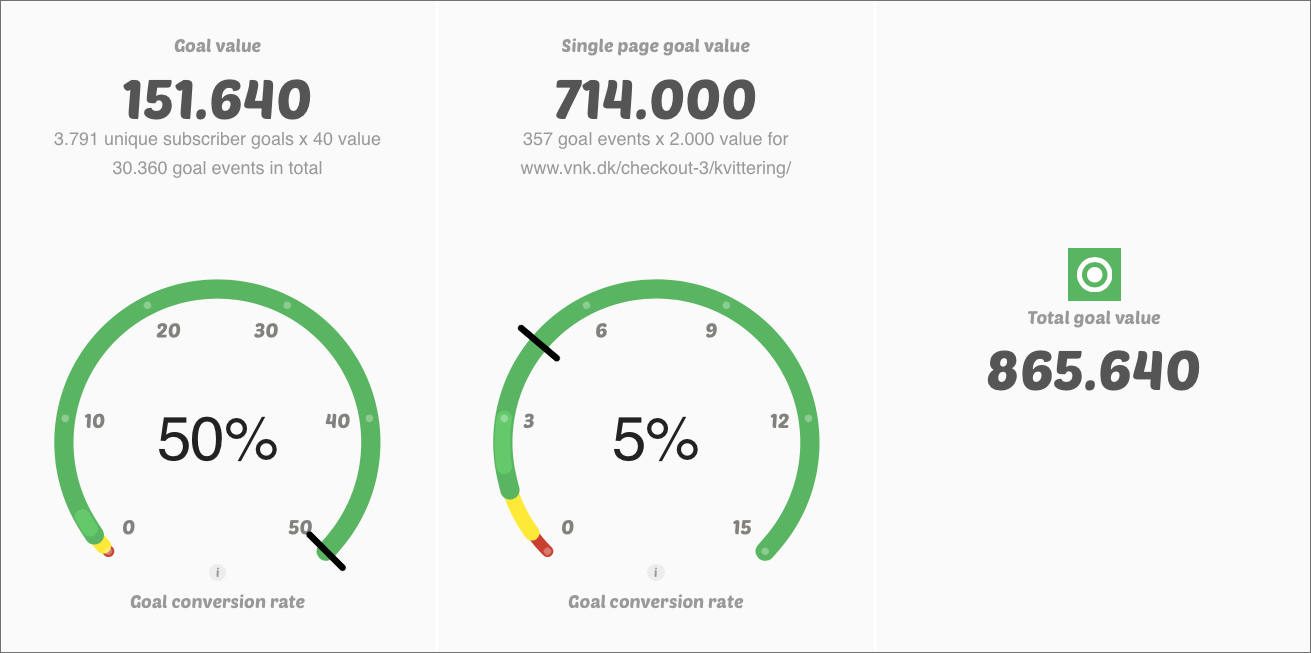This screenshot has width=1311, height=653.
Task: Click the red segment of the 5% gauge
Action: tap(542, 547)
